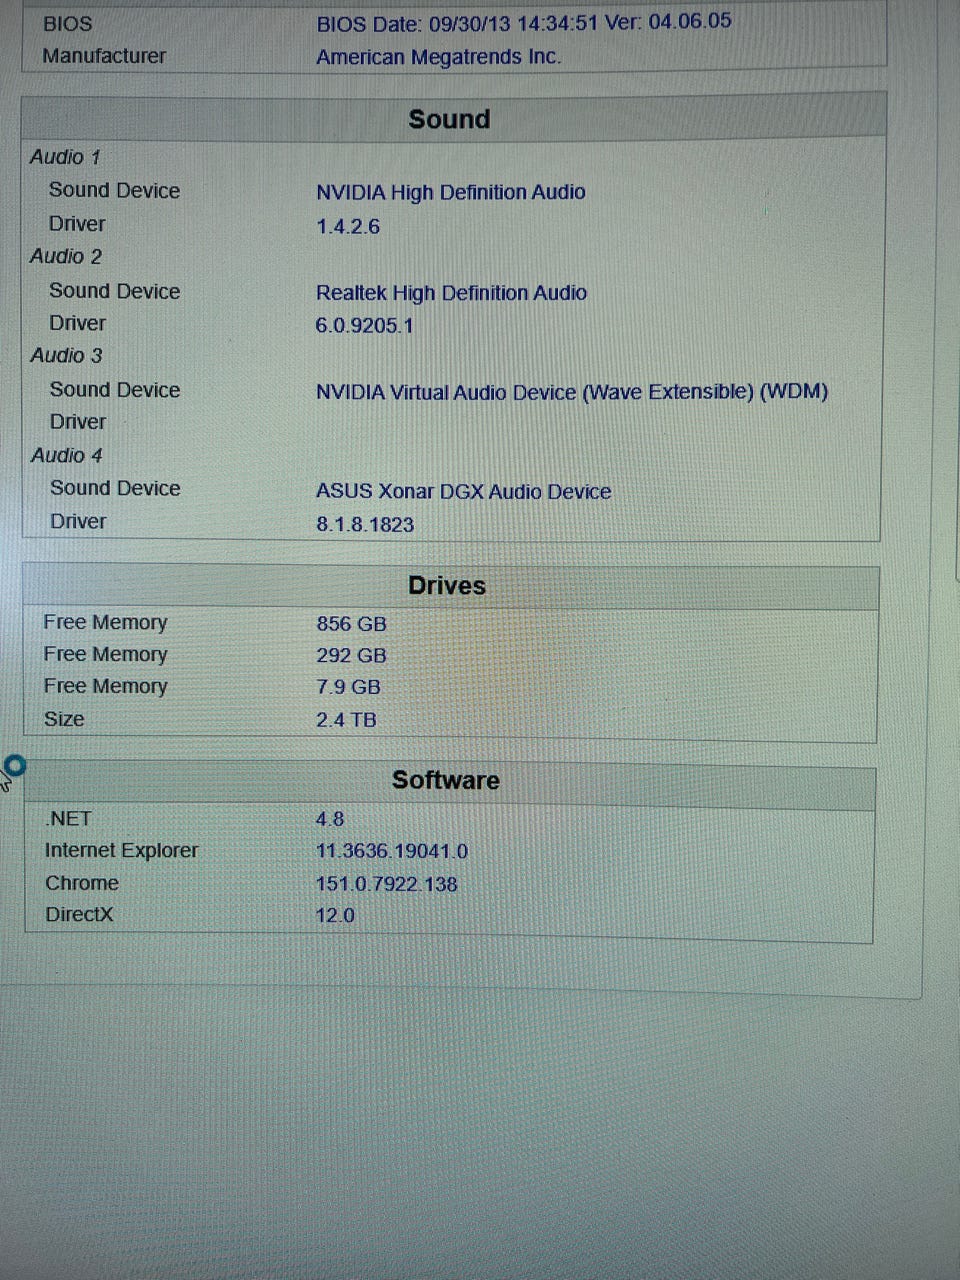Click driver version 1.4.2.6
Screen dimensions: 960x1280
coord(348,226)
